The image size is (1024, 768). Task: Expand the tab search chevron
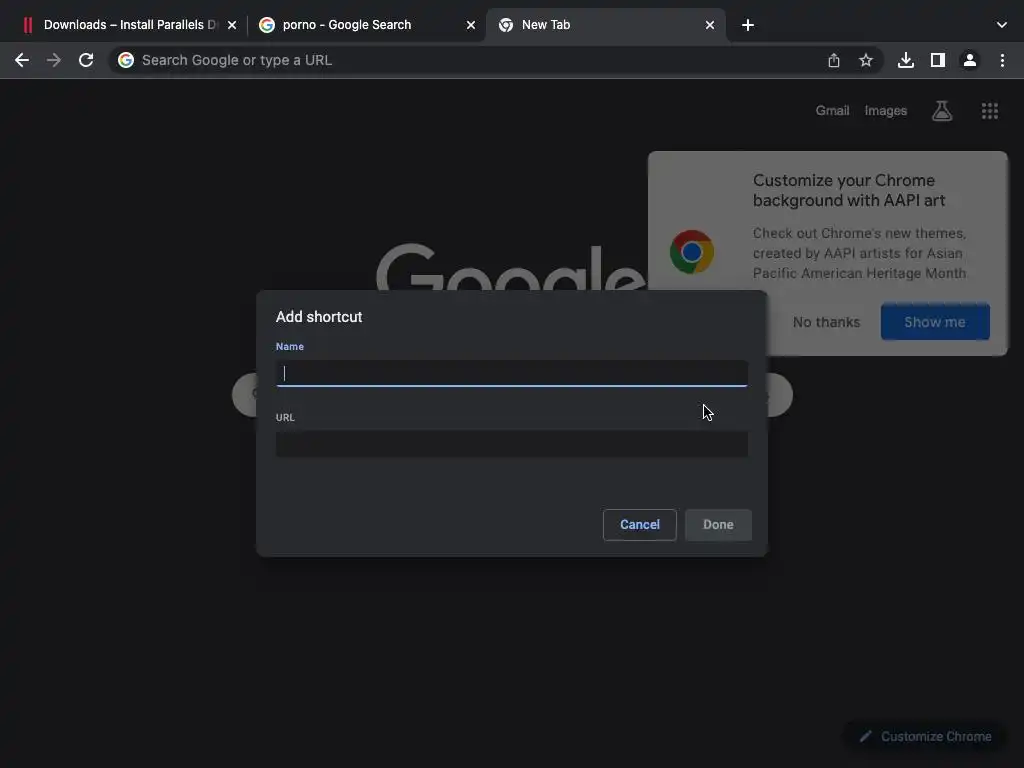1001,25
